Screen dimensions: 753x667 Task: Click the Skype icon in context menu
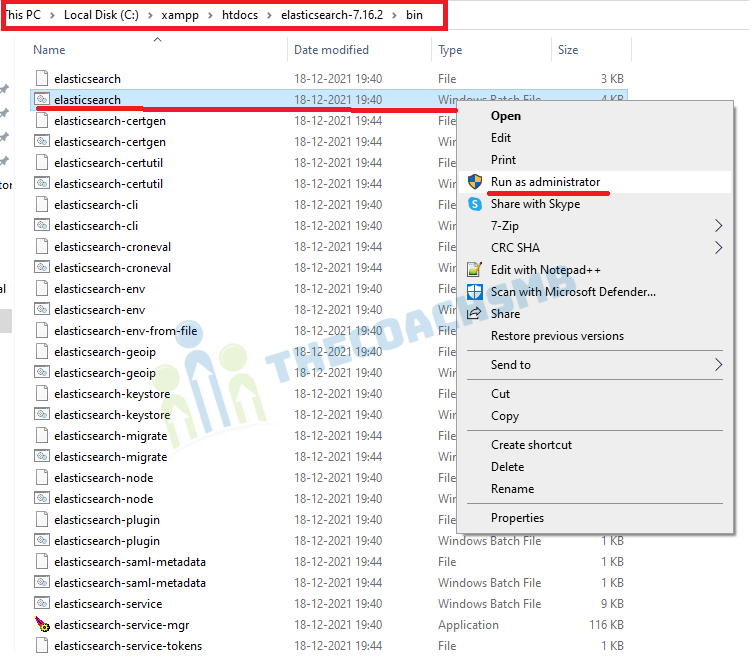[x=474, y=204]
